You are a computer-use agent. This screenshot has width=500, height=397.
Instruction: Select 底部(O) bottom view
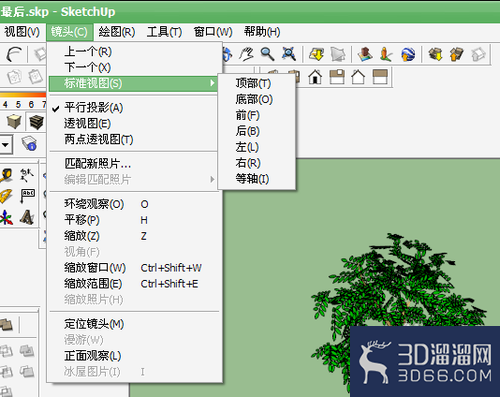point(257,99)
